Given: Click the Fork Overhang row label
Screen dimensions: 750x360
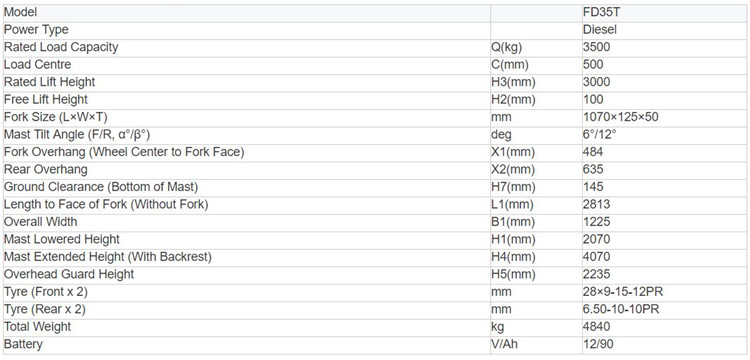Looking at the screenshot, I should (124, 152).
